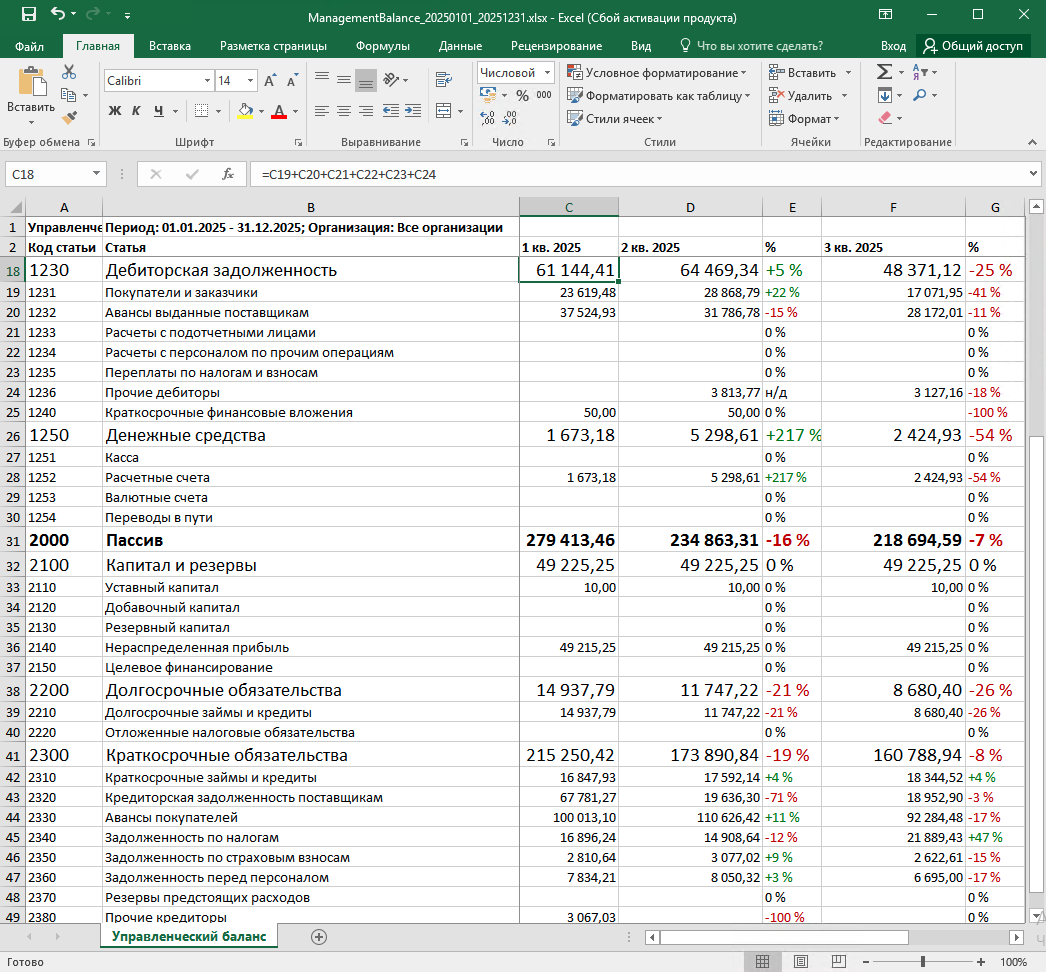Screen dimensions: 1046x972
Task: Click the Increase Font Size icon
Action: click(x=270, y=81)
